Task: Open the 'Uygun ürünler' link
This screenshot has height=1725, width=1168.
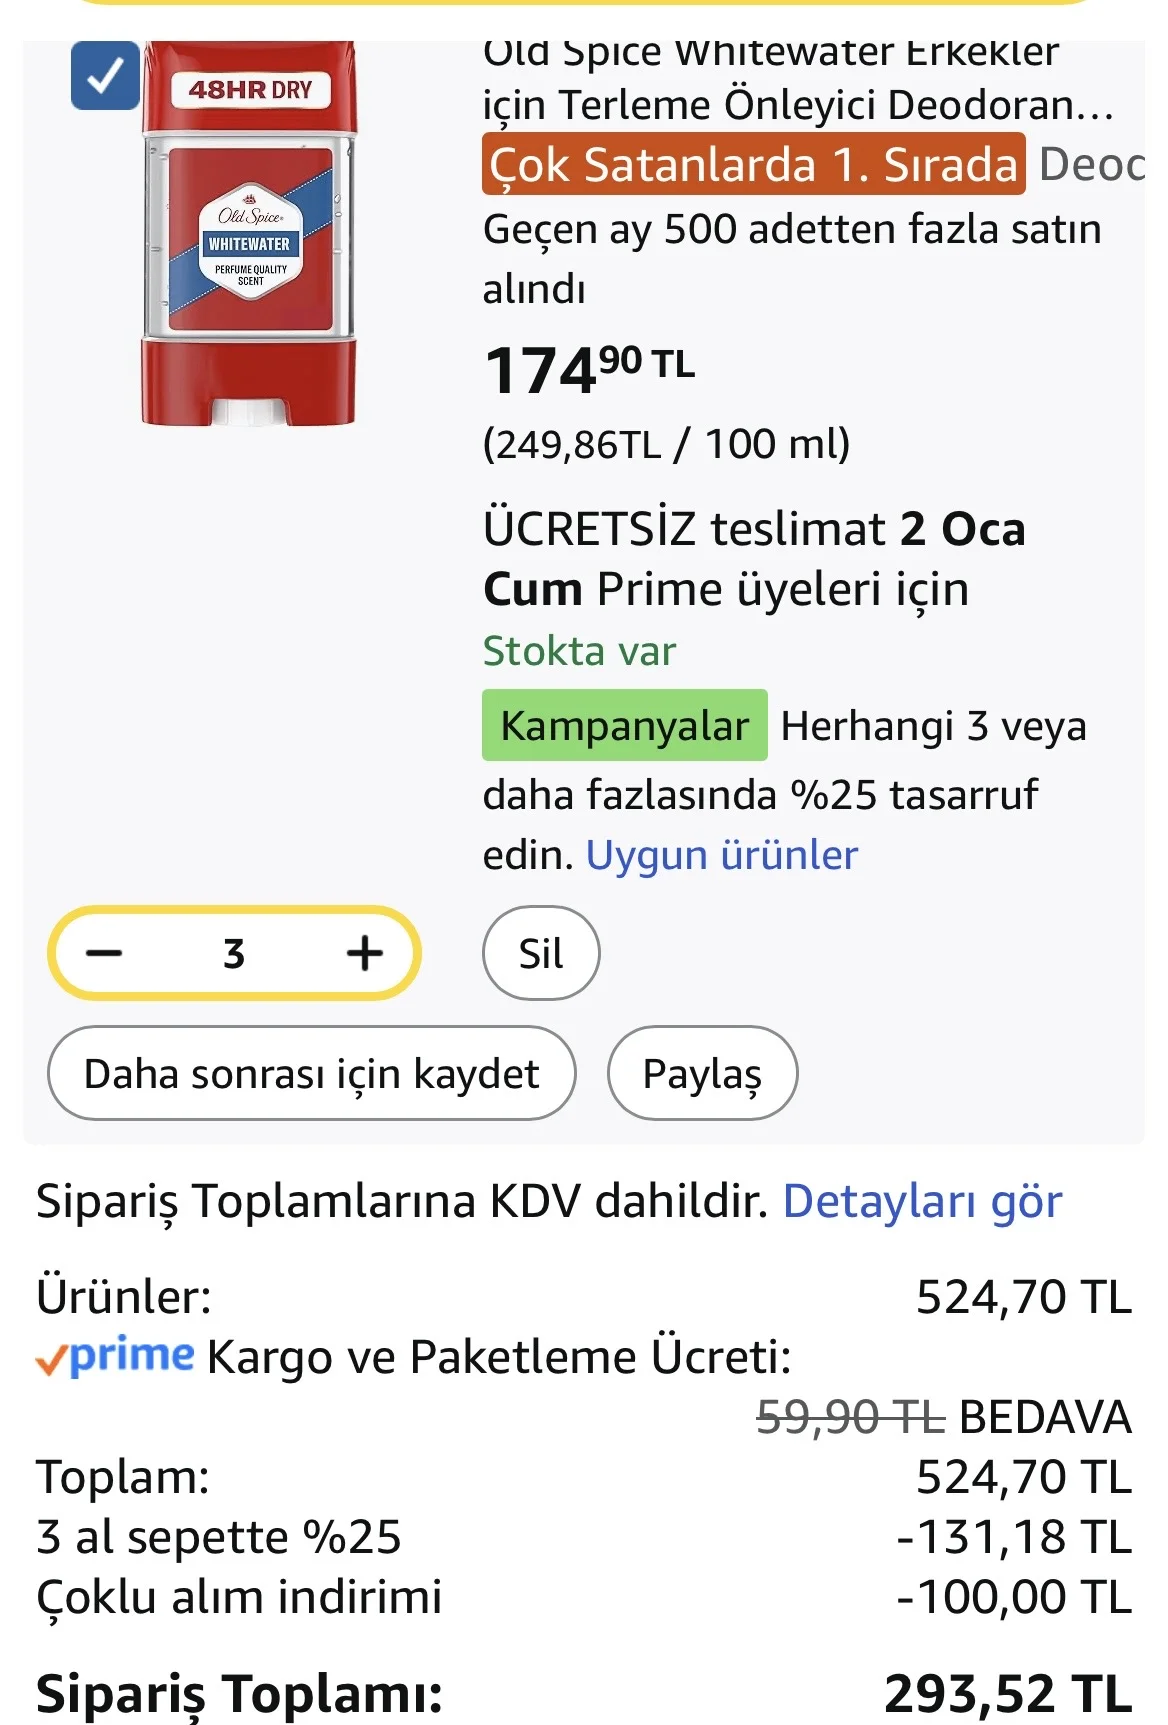Action: tap(721, 855)
